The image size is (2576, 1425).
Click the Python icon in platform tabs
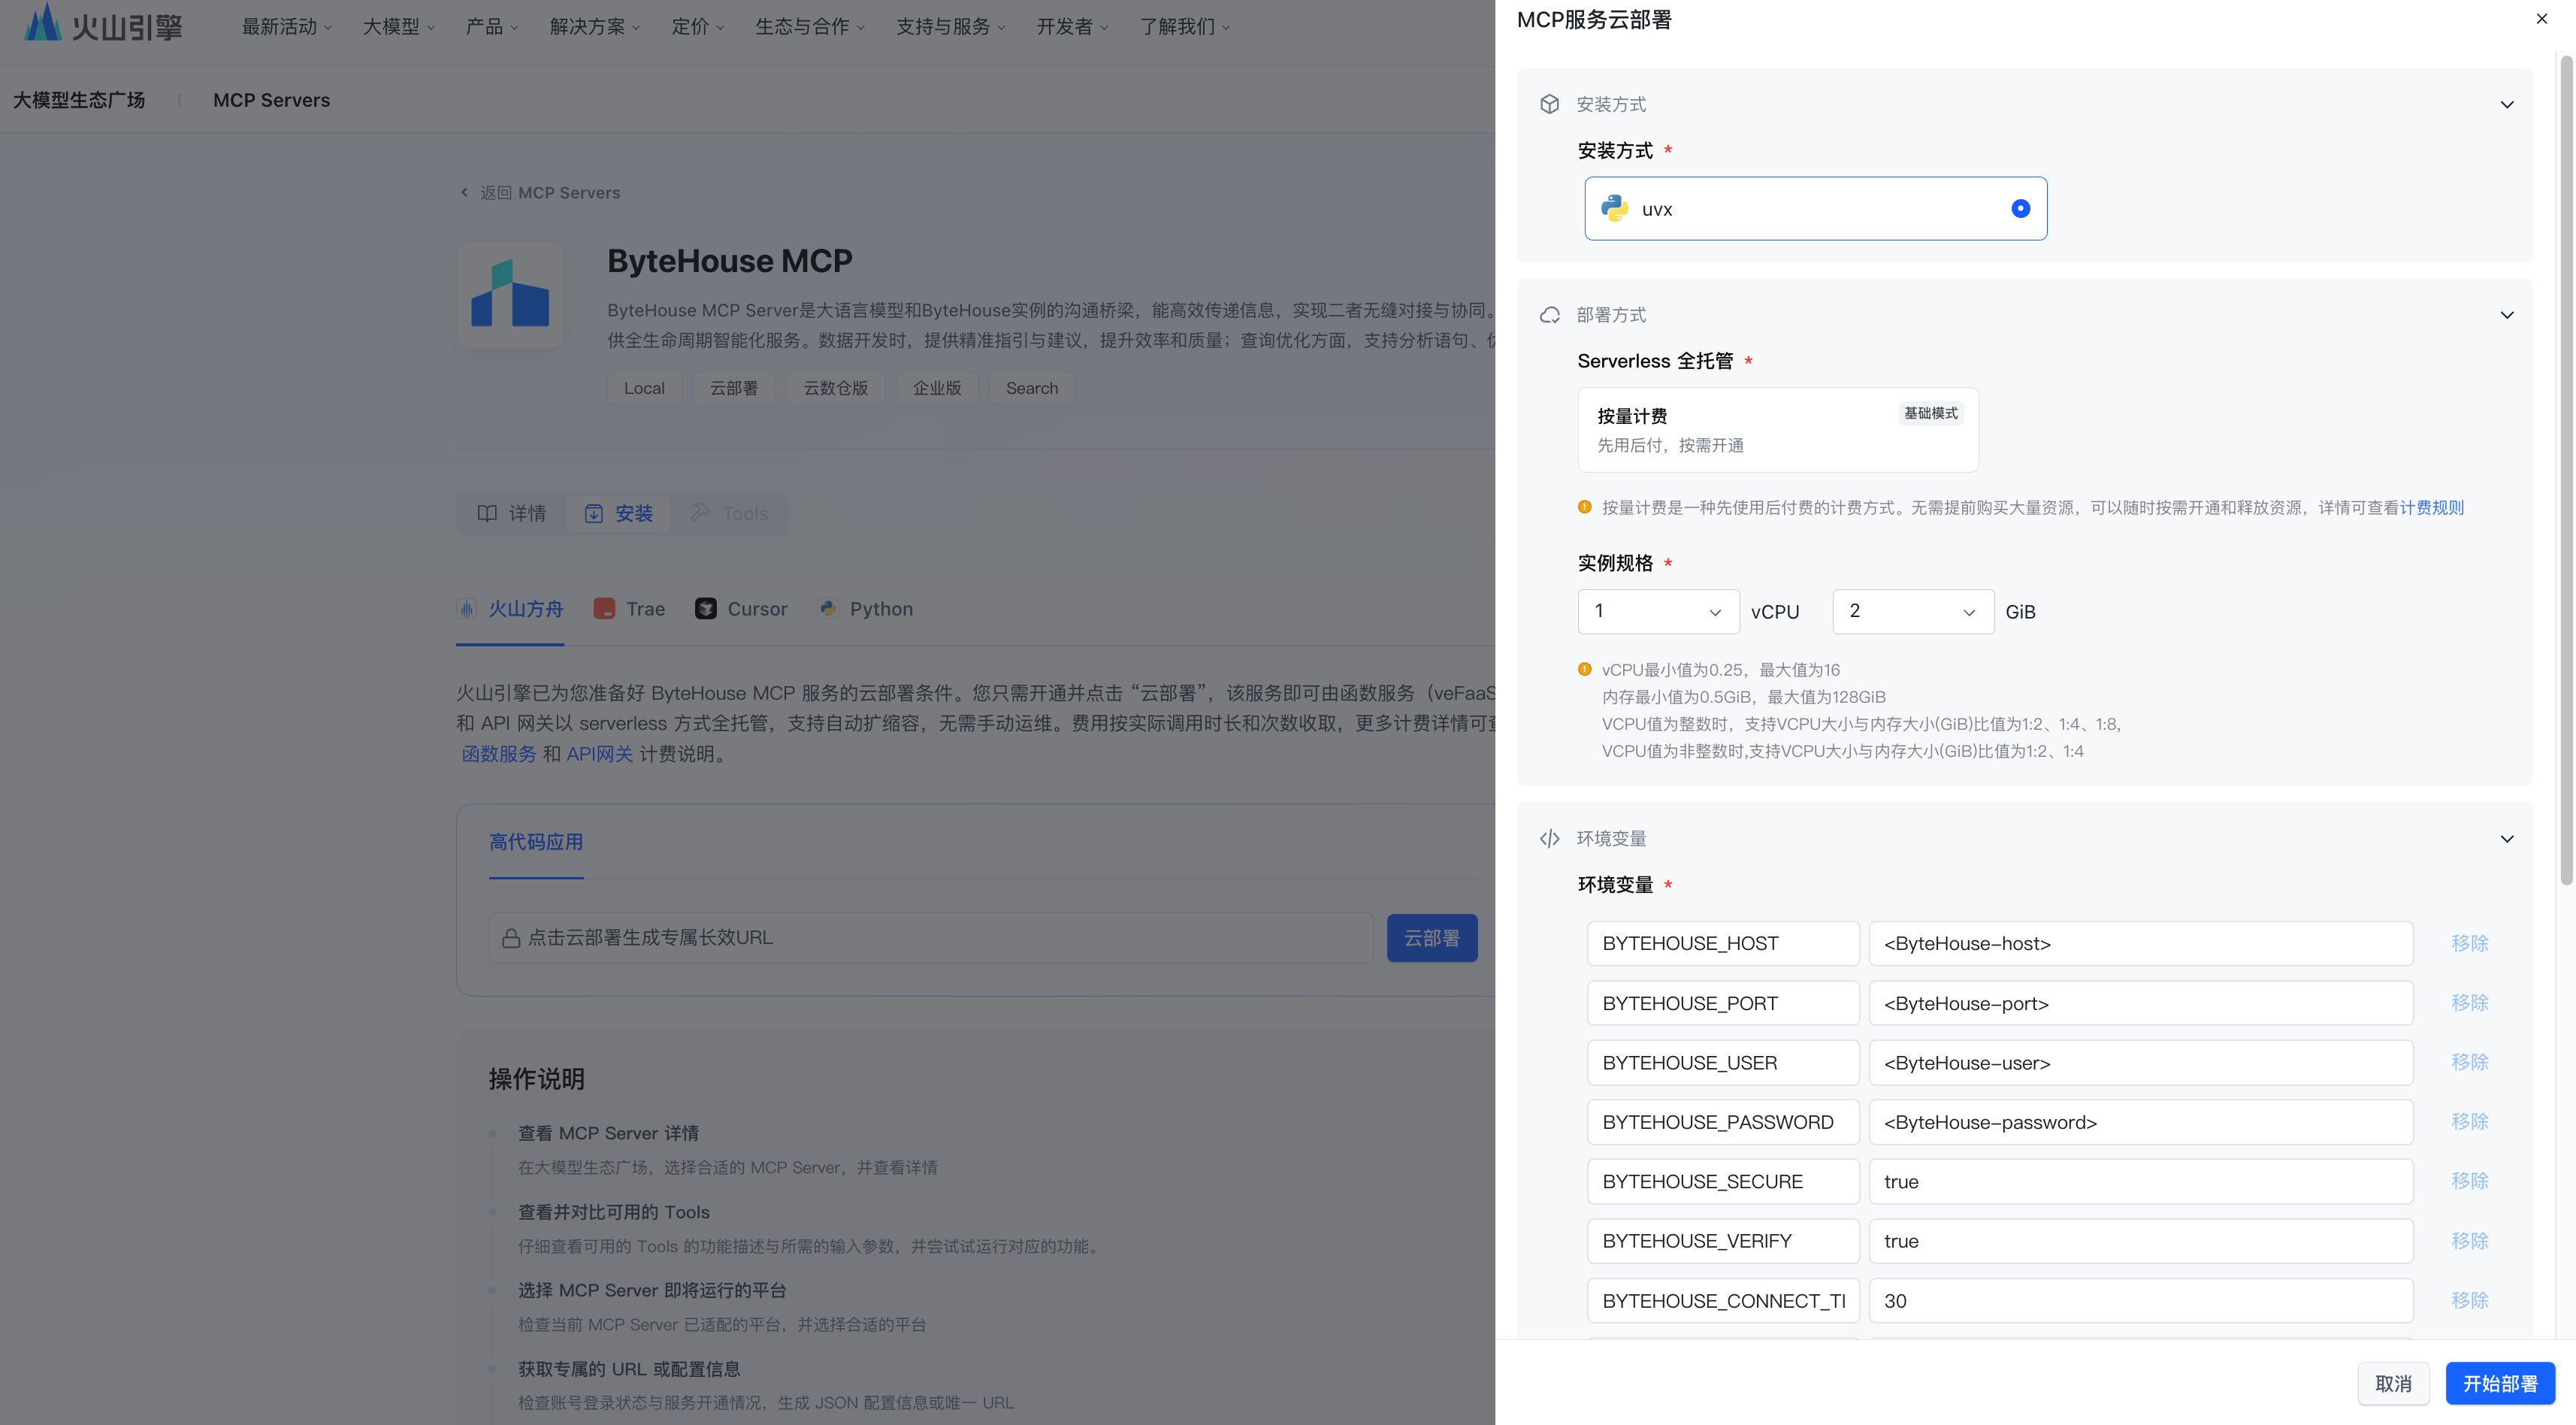[828, 608]
